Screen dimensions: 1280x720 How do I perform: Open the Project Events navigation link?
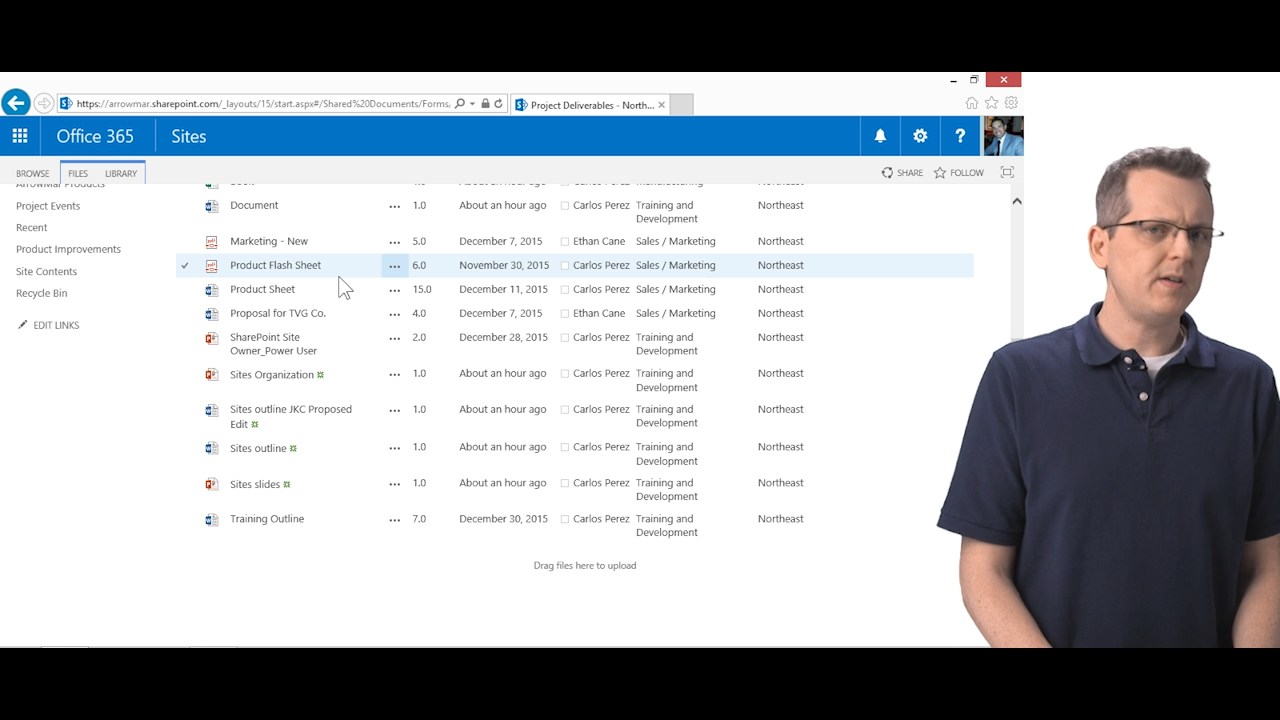(48, 206)
